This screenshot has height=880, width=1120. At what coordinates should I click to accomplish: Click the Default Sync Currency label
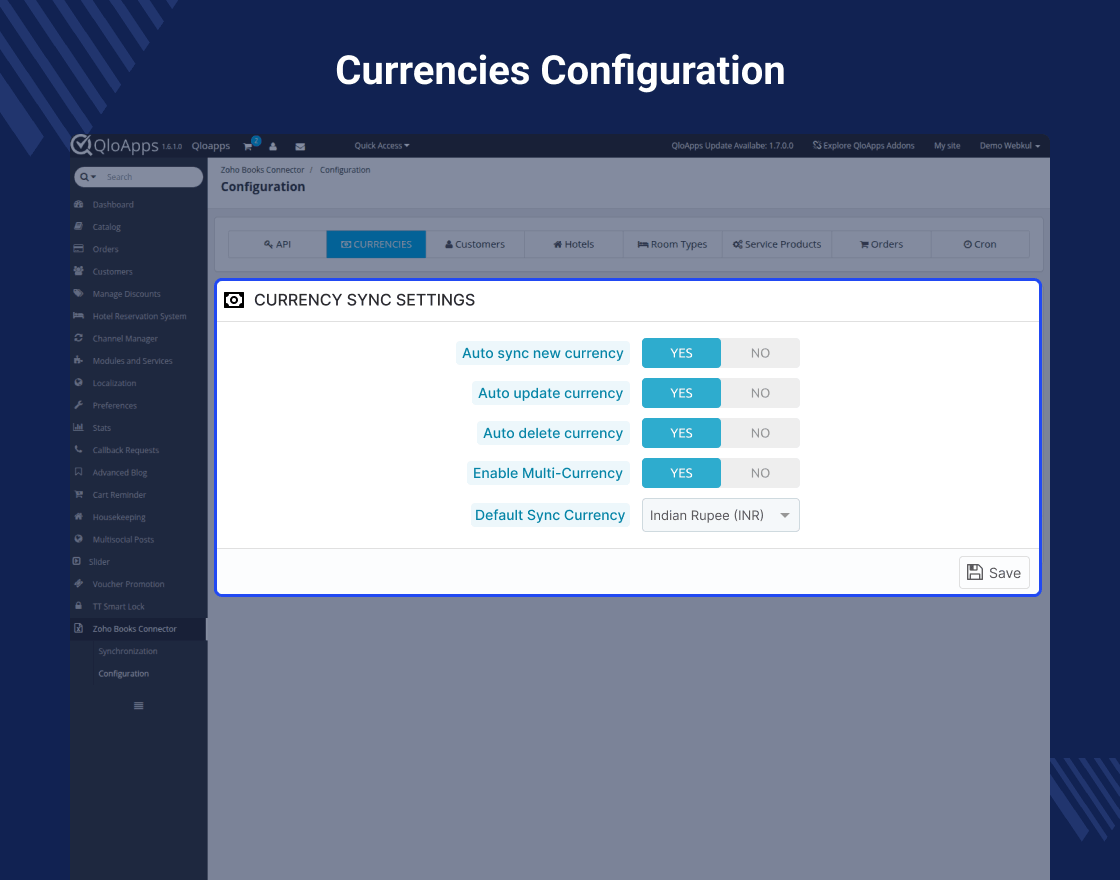550,515
